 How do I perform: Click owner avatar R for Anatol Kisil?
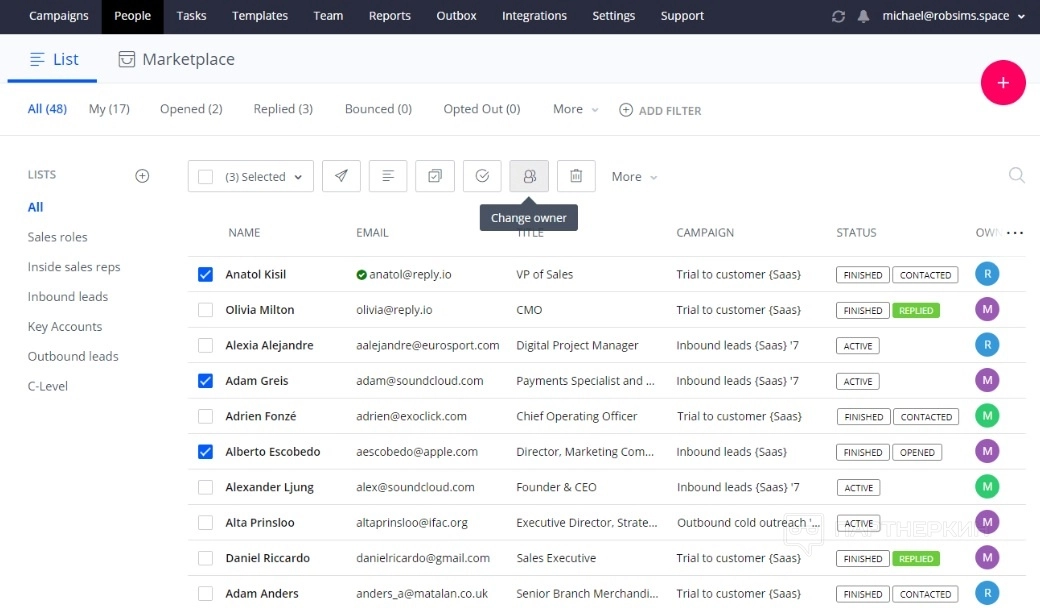coord(987,274)
